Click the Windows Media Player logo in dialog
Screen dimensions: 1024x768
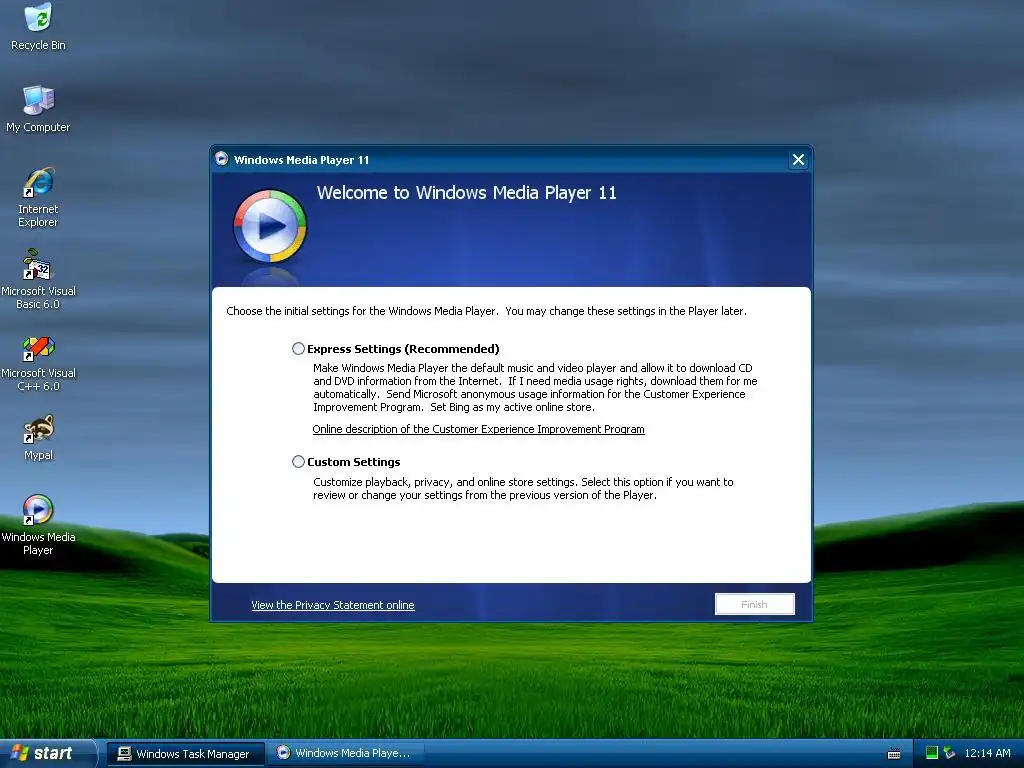tap(270, 225)
